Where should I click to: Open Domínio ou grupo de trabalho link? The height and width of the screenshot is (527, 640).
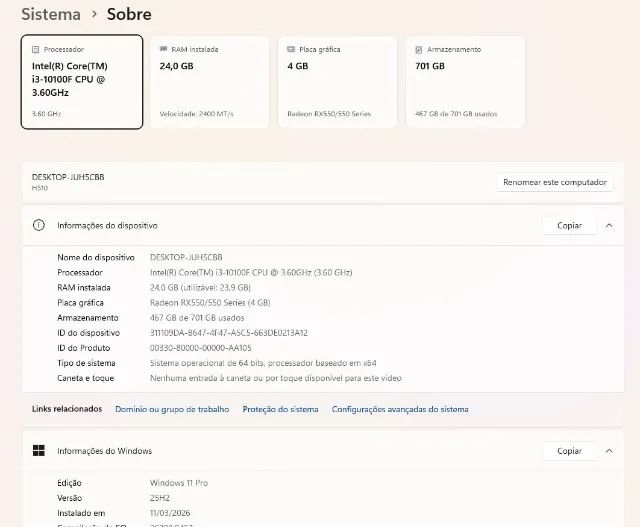pos(172,409)
